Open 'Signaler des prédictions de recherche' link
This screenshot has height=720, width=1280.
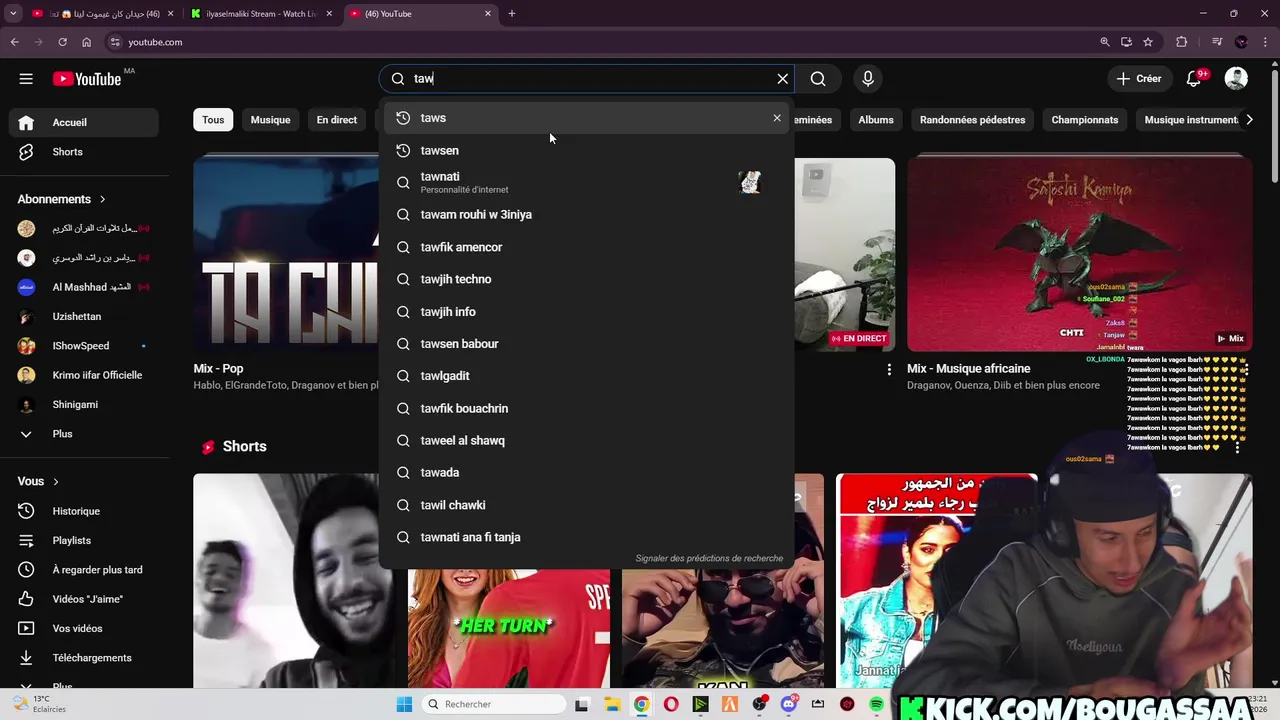[709, 558]
